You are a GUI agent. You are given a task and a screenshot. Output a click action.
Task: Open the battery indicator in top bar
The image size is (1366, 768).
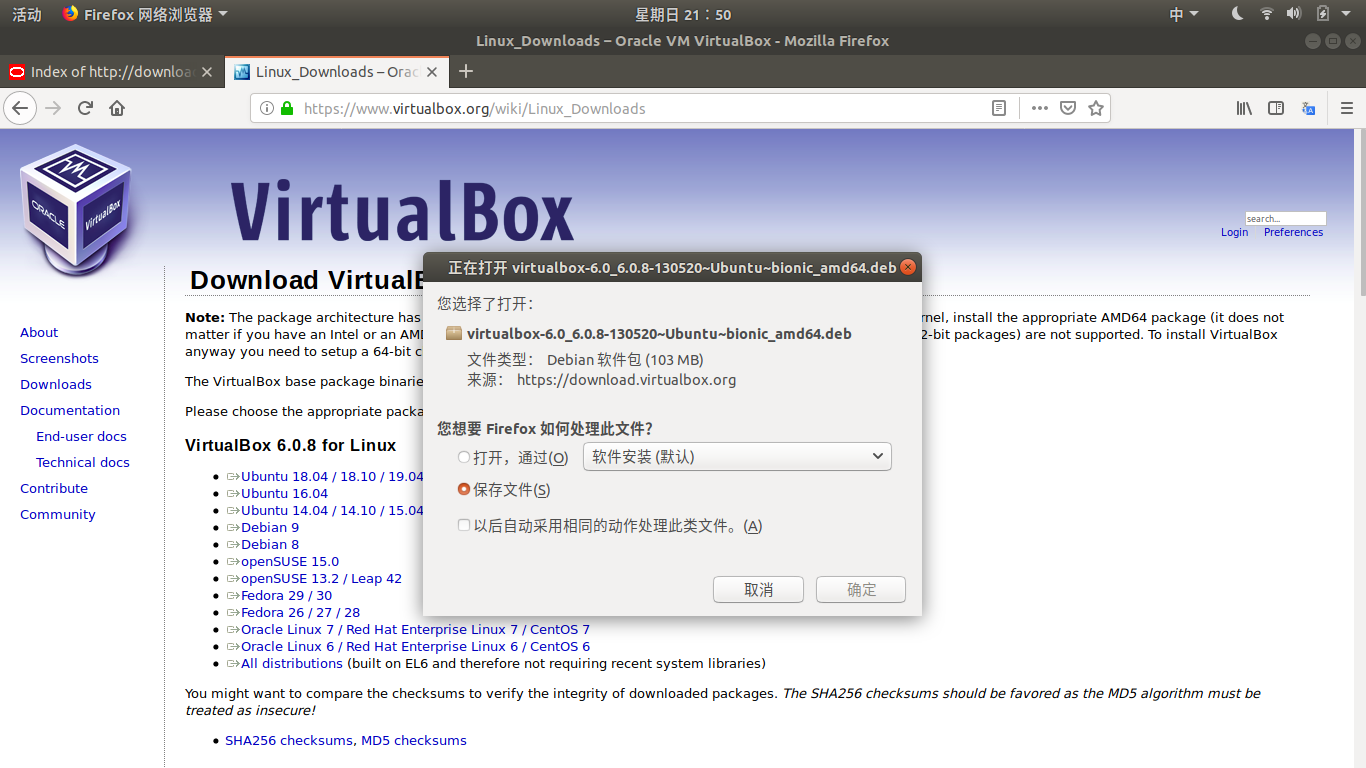tap(1322, 14)
